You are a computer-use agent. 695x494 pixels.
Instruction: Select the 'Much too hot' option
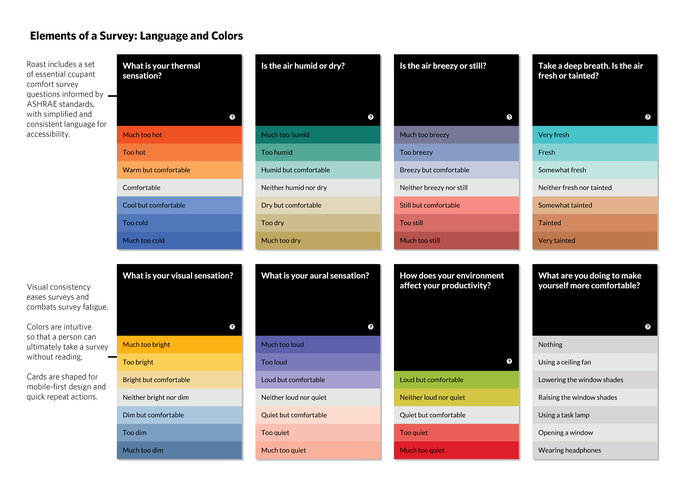tap(180, 135)
